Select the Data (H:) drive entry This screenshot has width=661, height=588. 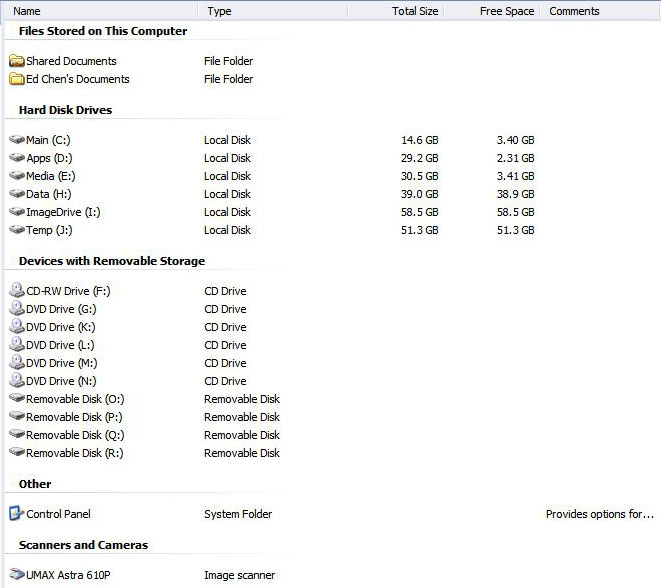49,194
